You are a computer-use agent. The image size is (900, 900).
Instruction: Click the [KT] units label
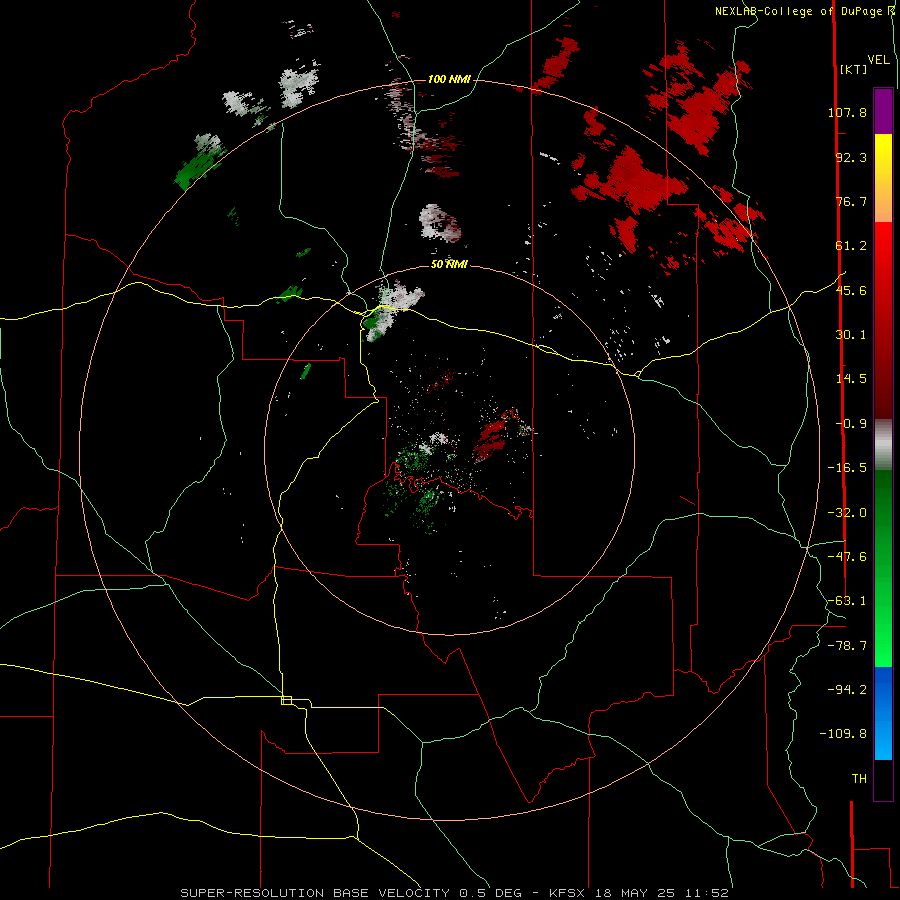click(x=853, y=69)
